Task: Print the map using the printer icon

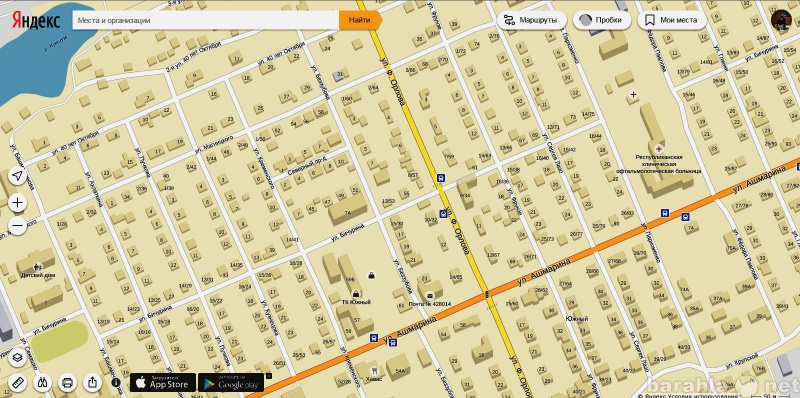Action: point(67,382)
